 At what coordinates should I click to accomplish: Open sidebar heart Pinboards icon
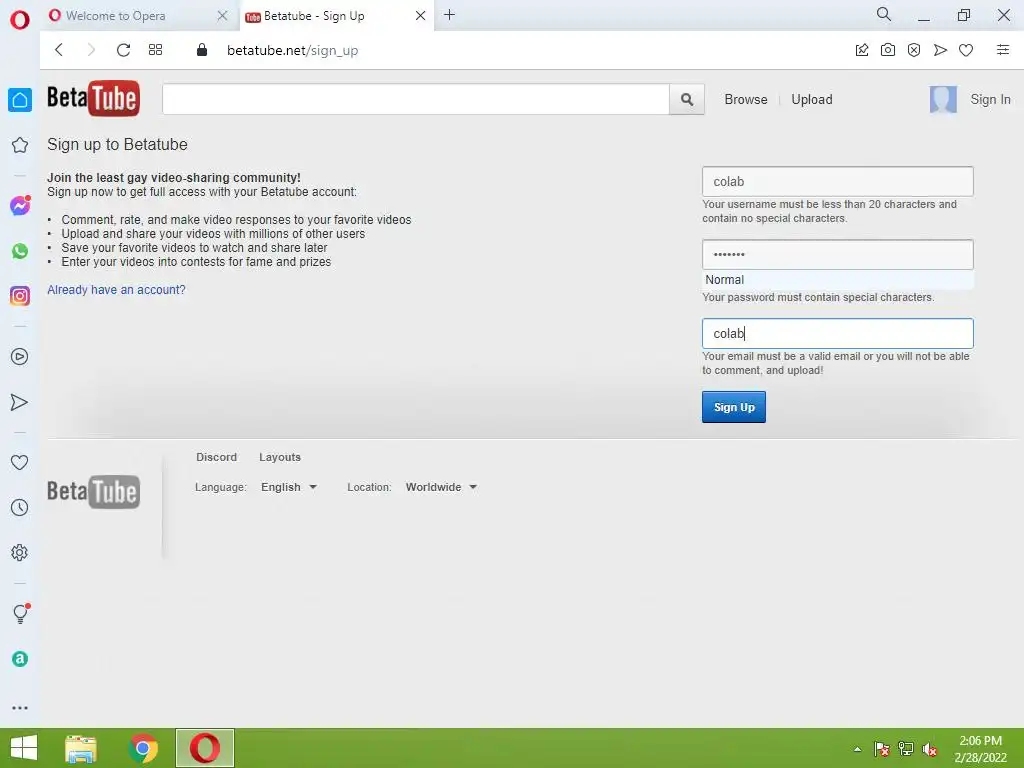pos(20,462)
